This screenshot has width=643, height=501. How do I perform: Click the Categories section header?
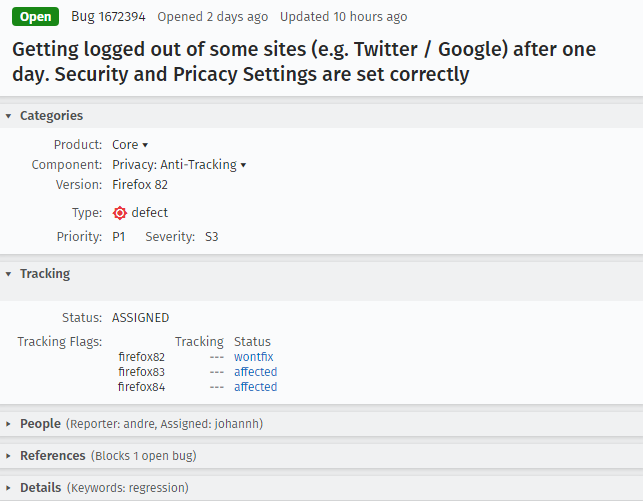[x=51, y=116]
